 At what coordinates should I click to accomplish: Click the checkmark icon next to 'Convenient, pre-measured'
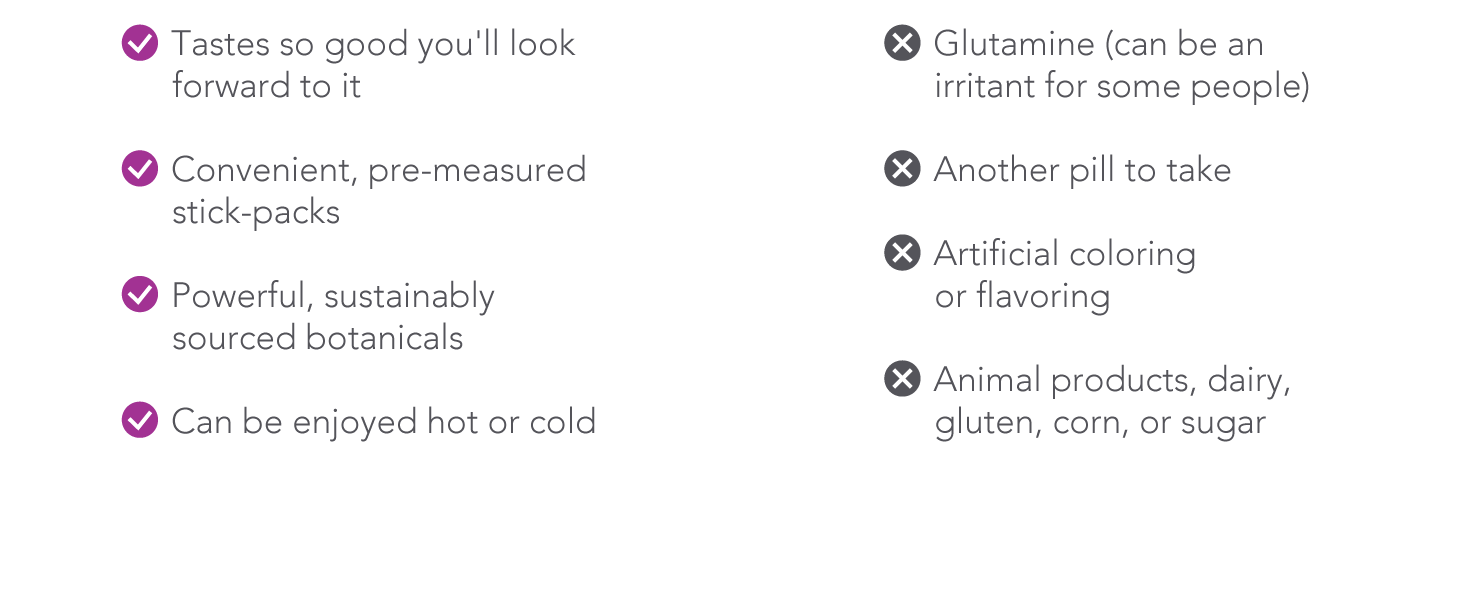tap(140, 169)
